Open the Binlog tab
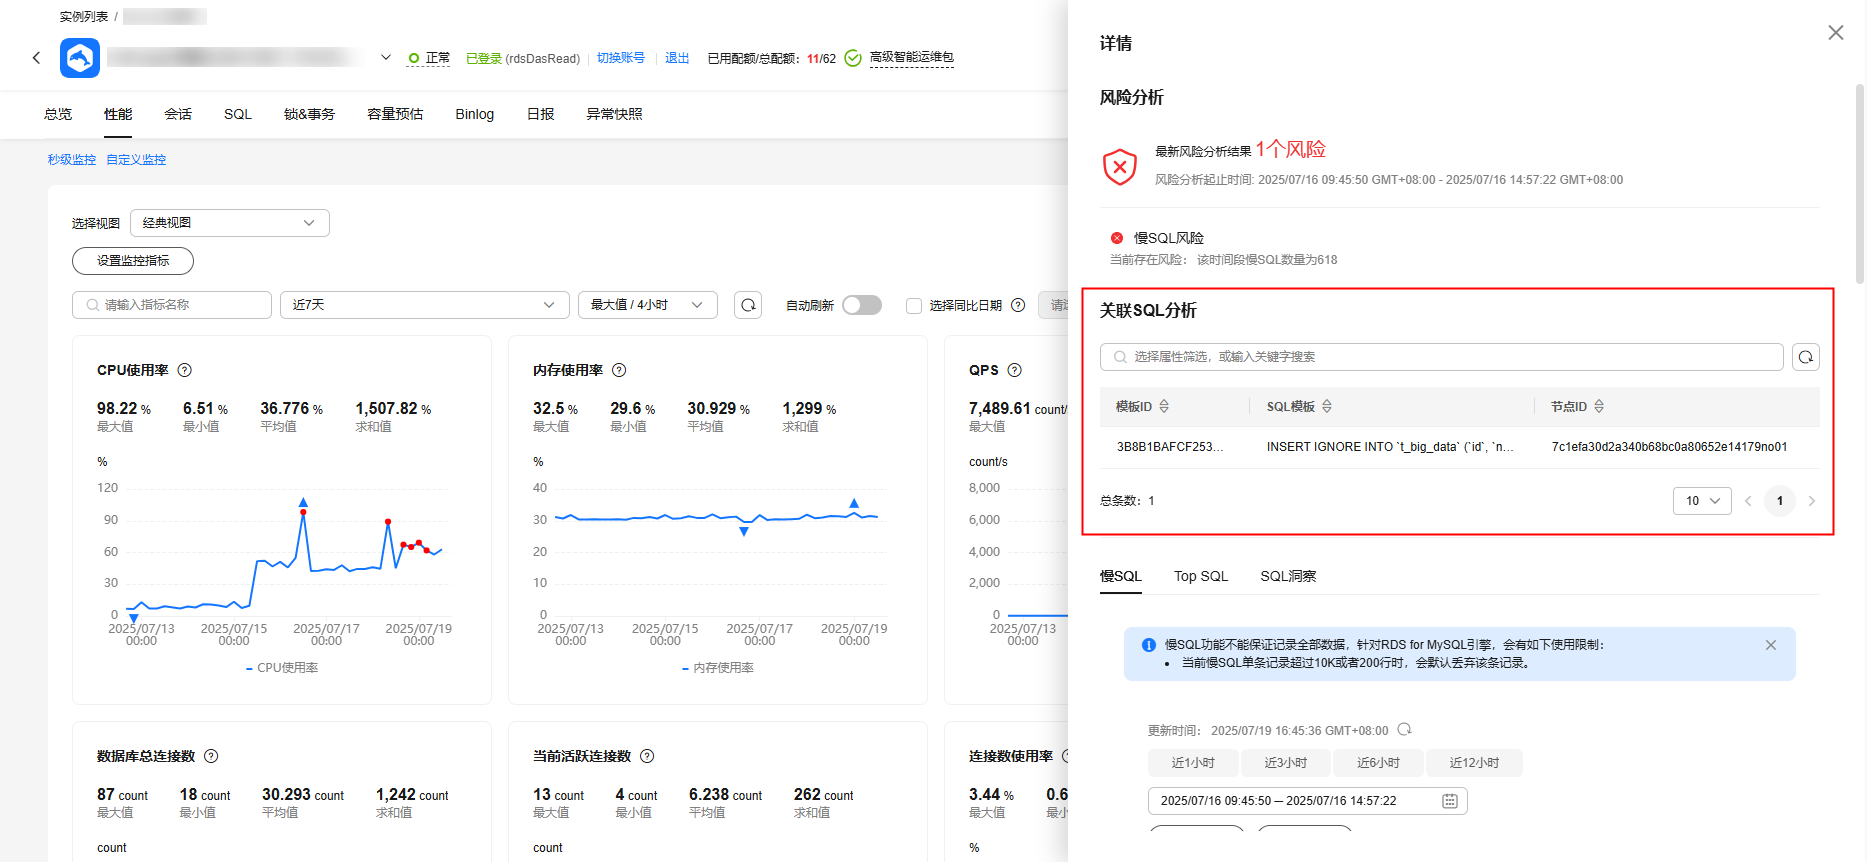 pos(475,114)
